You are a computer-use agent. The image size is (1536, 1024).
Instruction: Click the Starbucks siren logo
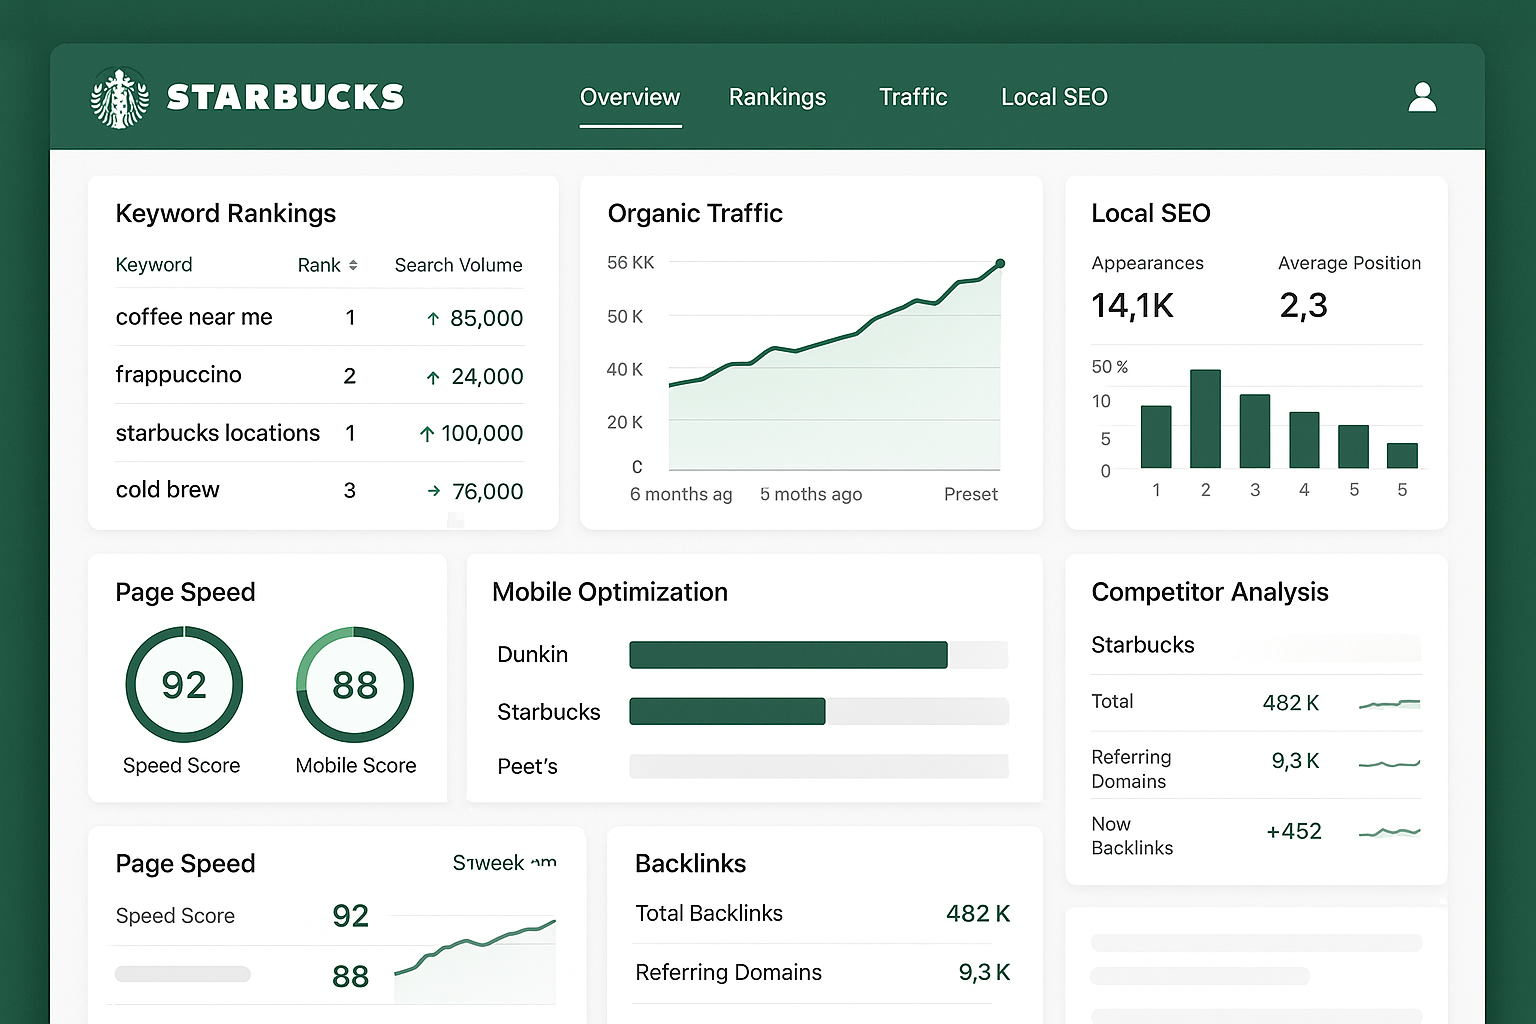tap(120, 98)
